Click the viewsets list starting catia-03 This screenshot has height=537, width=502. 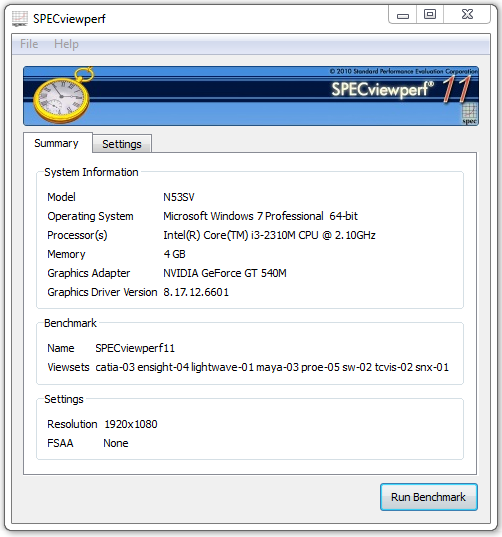pyautogui.click(x=272, y=367)
